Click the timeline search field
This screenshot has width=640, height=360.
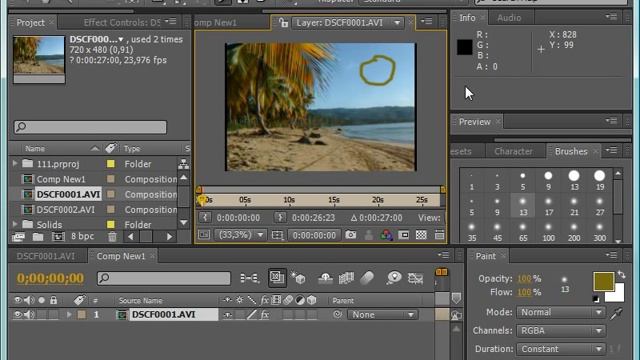point(164,278)
